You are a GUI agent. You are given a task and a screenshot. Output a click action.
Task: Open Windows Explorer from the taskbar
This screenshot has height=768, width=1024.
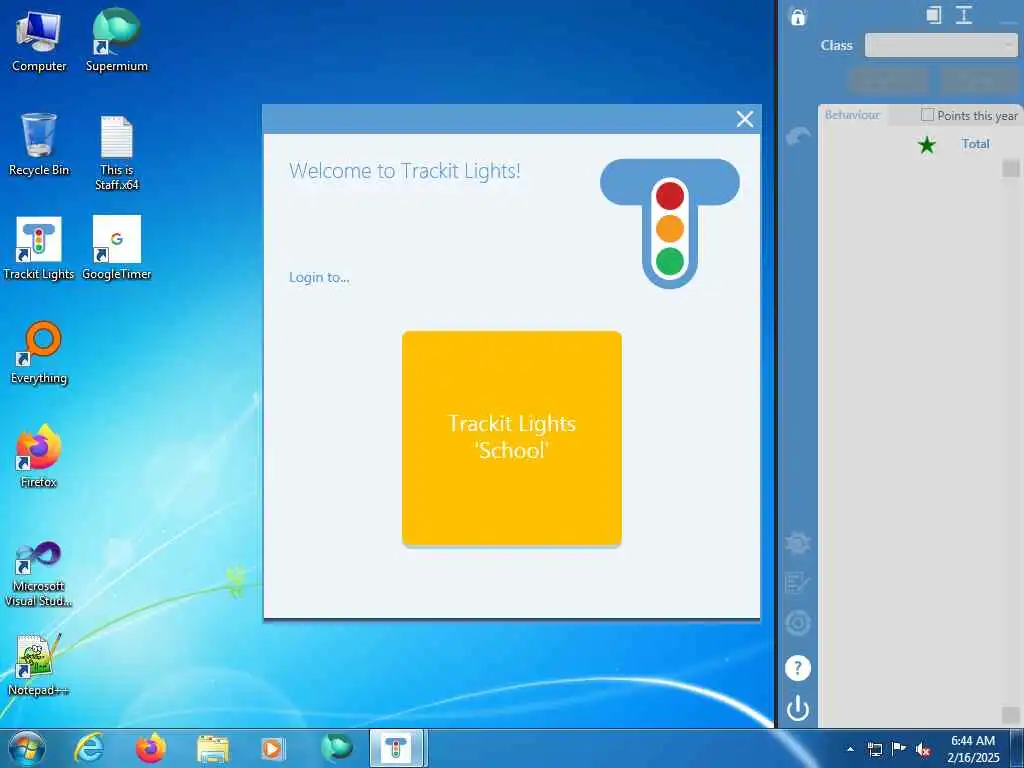coord(213,749)
